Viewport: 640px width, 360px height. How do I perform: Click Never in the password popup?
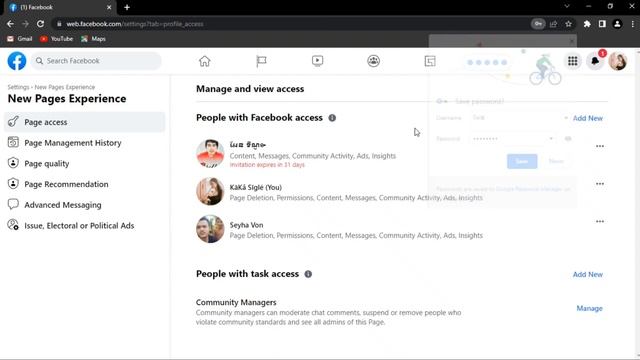click(x=556, y=161)
